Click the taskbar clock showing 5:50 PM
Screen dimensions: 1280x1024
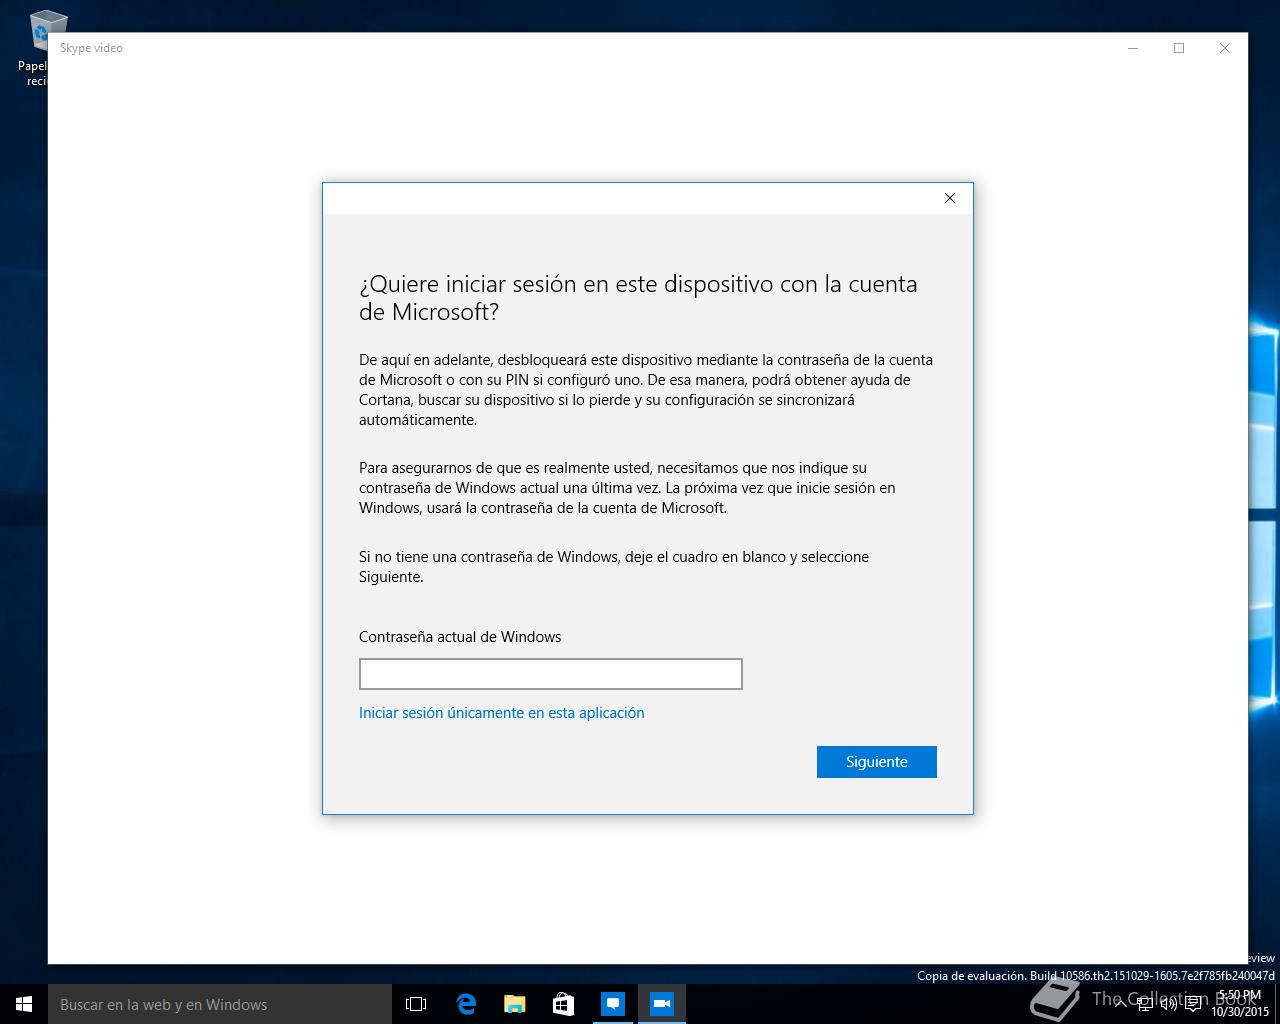point(1240,1004)
